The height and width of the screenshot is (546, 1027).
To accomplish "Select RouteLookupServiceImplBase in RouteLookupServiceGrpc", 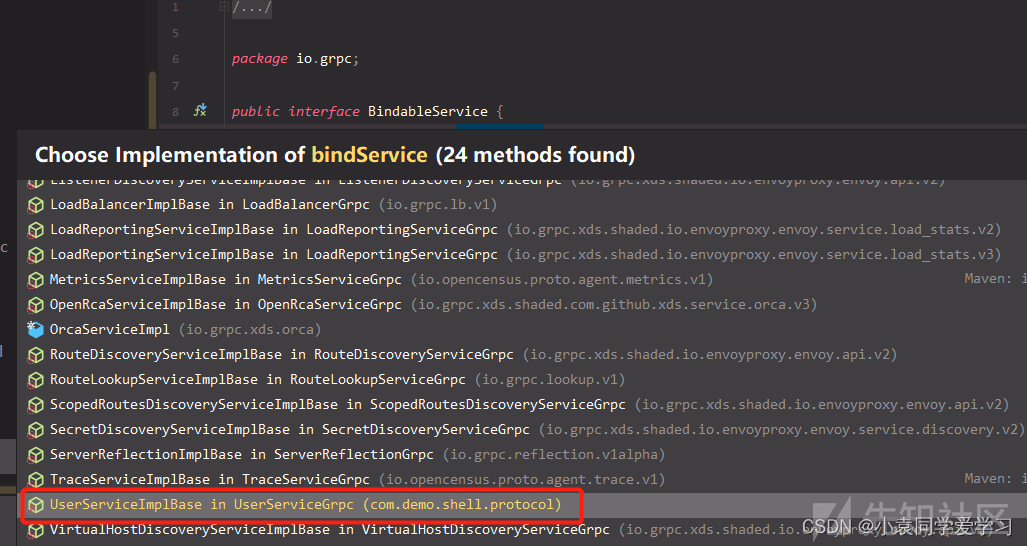I will point(524,380).
